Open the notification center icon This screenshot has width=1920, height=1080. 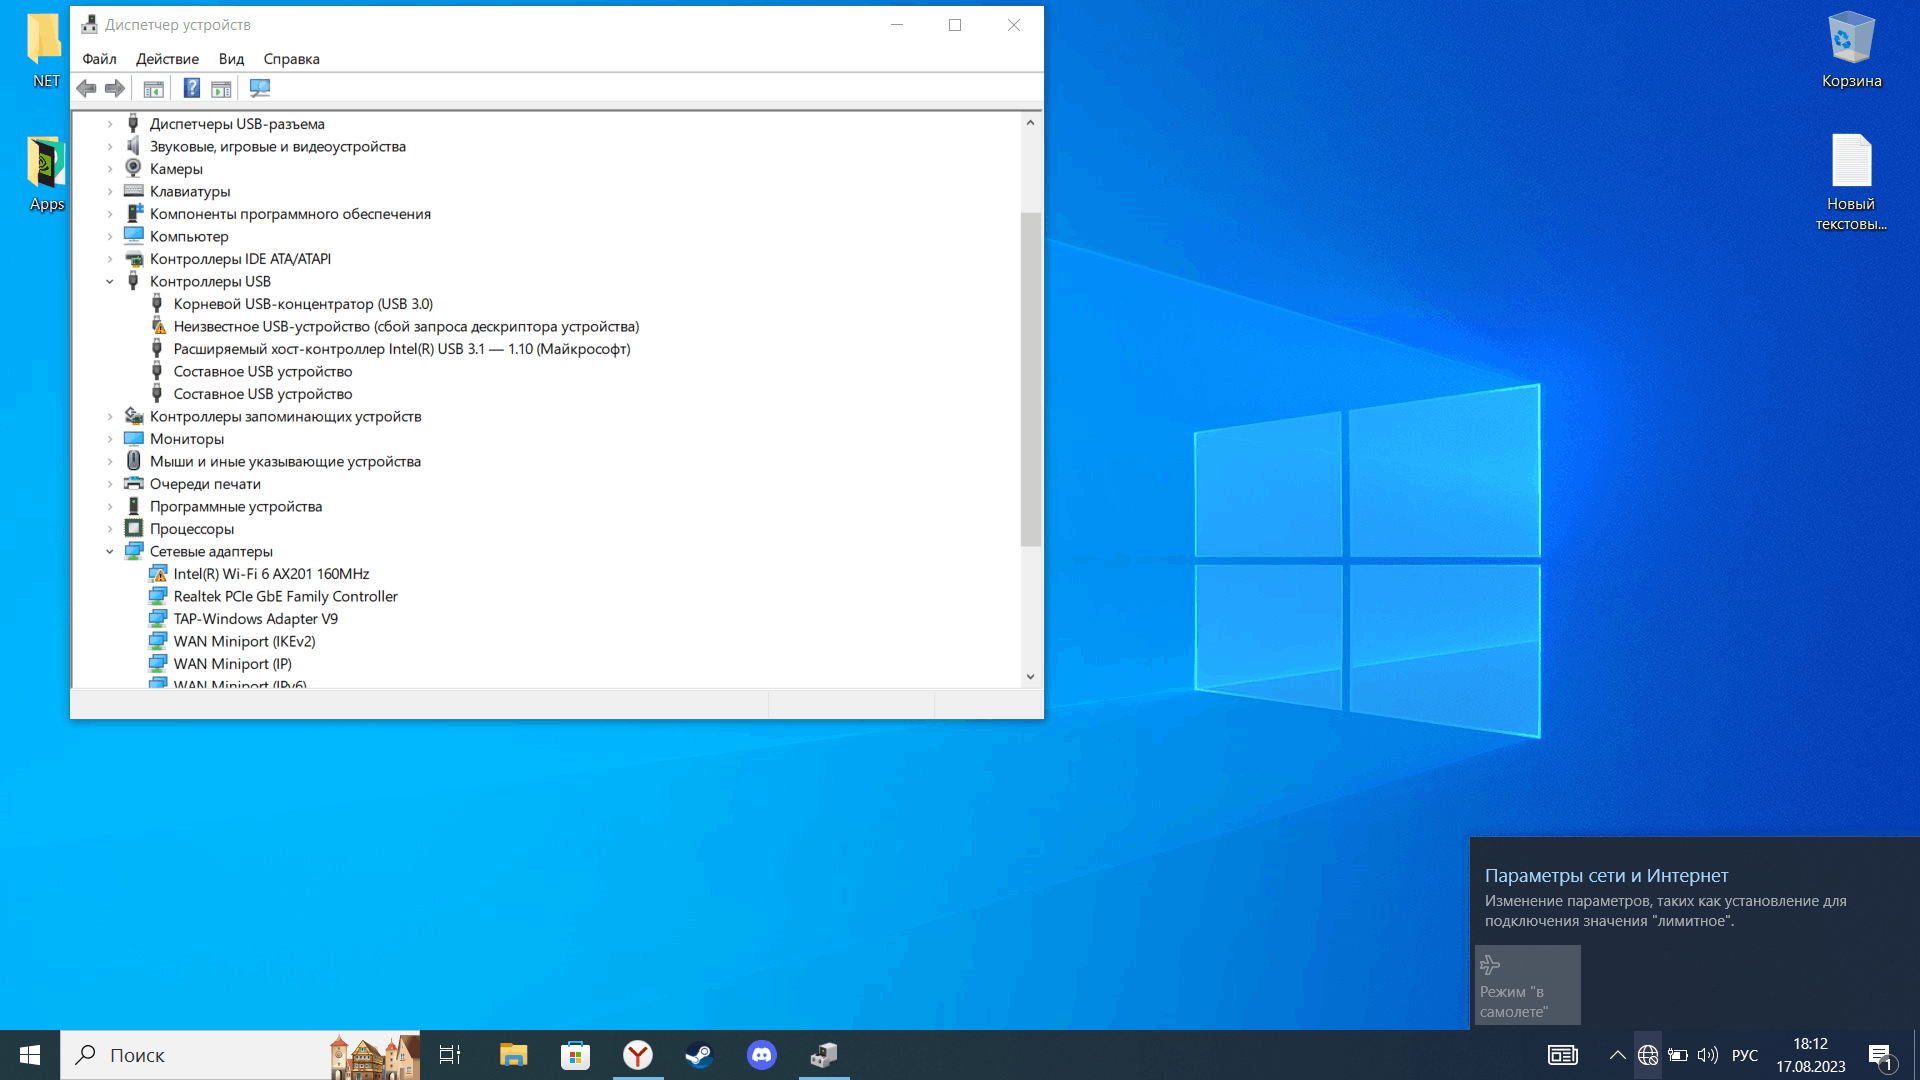pyautogui.click(x=1880, y=1055)
